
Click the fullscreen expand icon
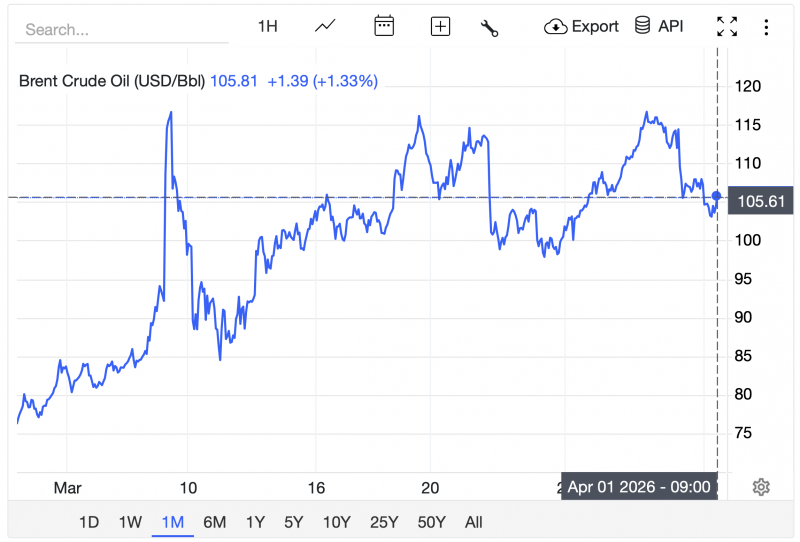tap(727, 27)
